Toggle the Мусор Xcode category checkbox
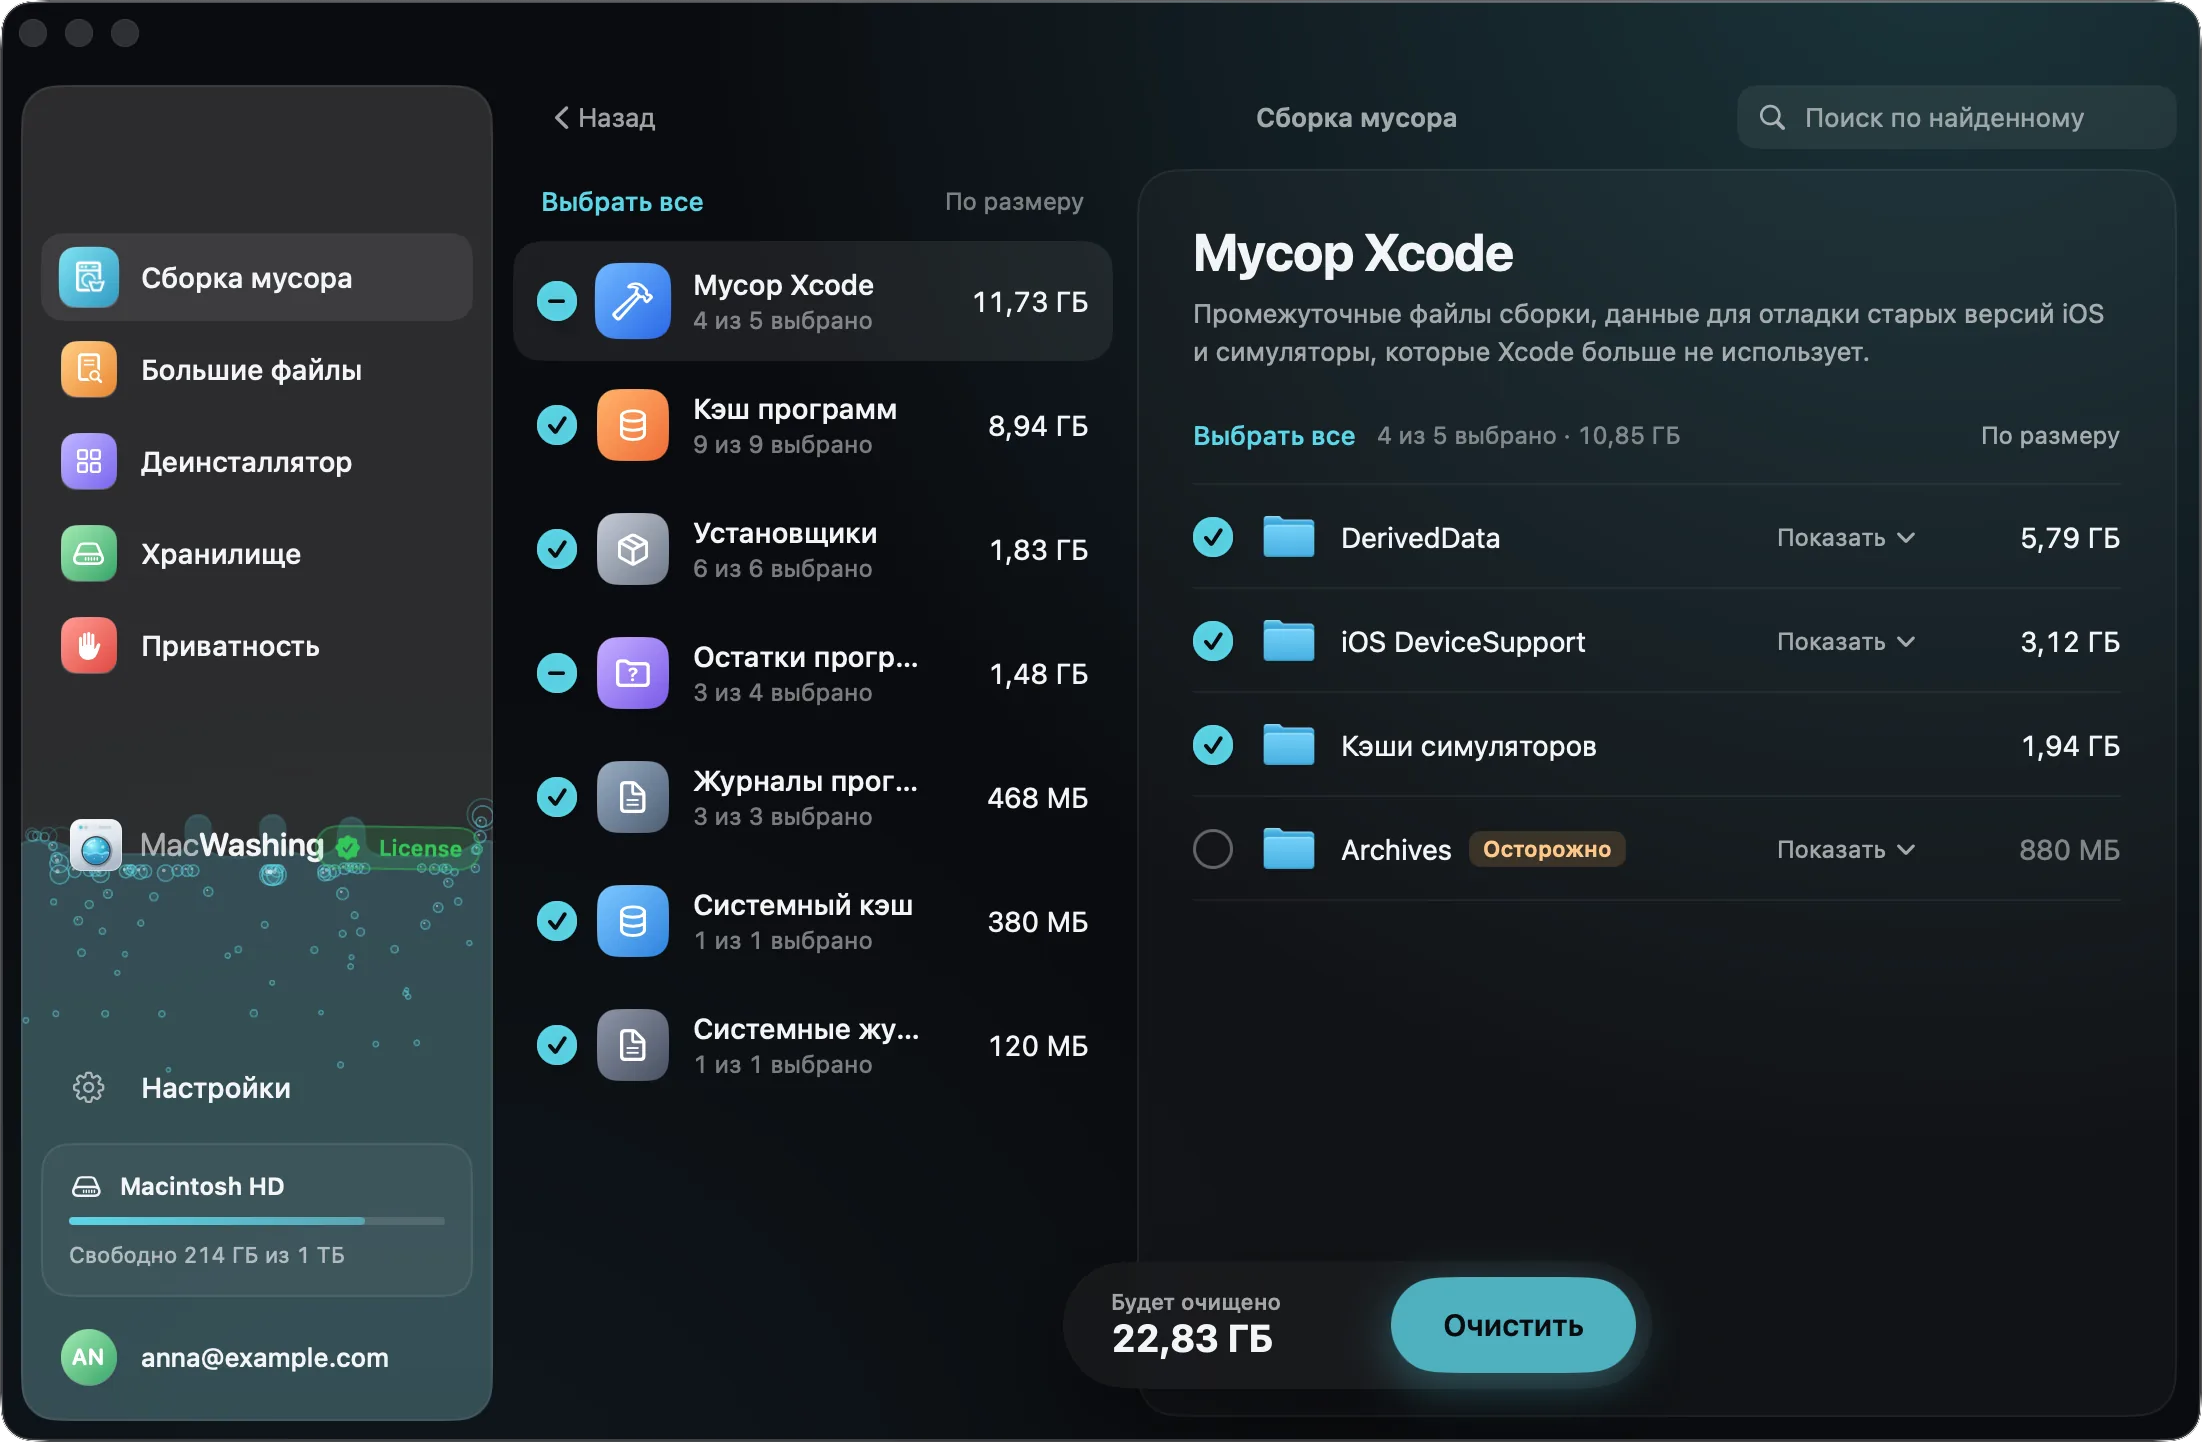This screenshot has height=1442, width=2202. [557, 301]
